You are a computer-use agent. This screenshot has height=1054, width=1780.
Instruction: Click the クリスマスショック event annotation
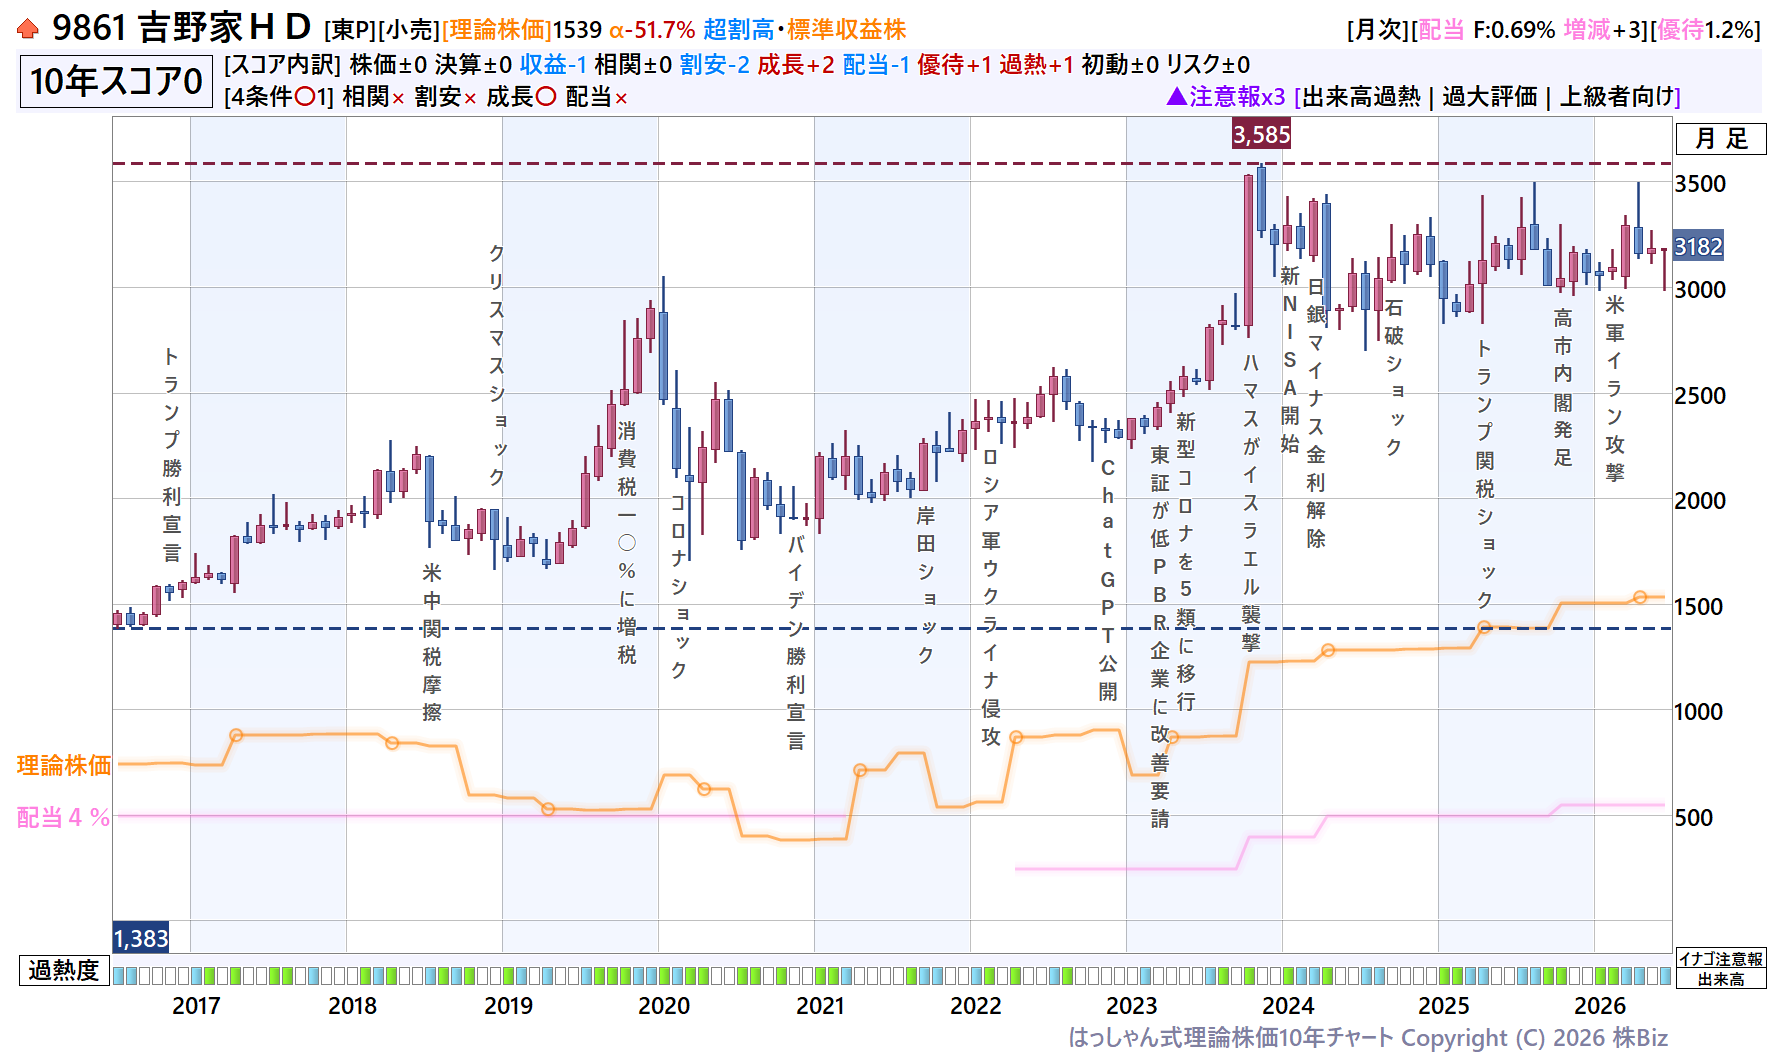click(x=497, y=364)
